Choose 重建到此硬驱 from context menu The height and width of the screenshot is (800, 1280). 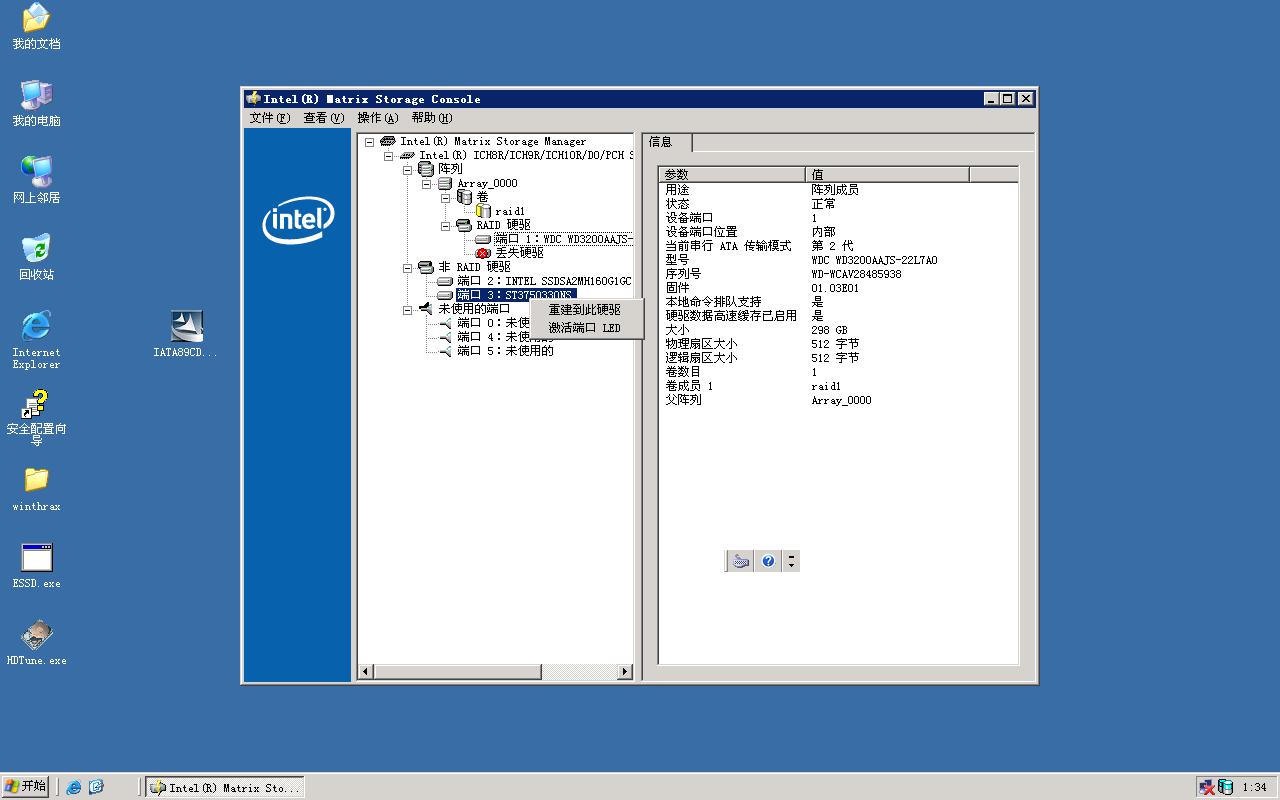(x=584, y=310)
